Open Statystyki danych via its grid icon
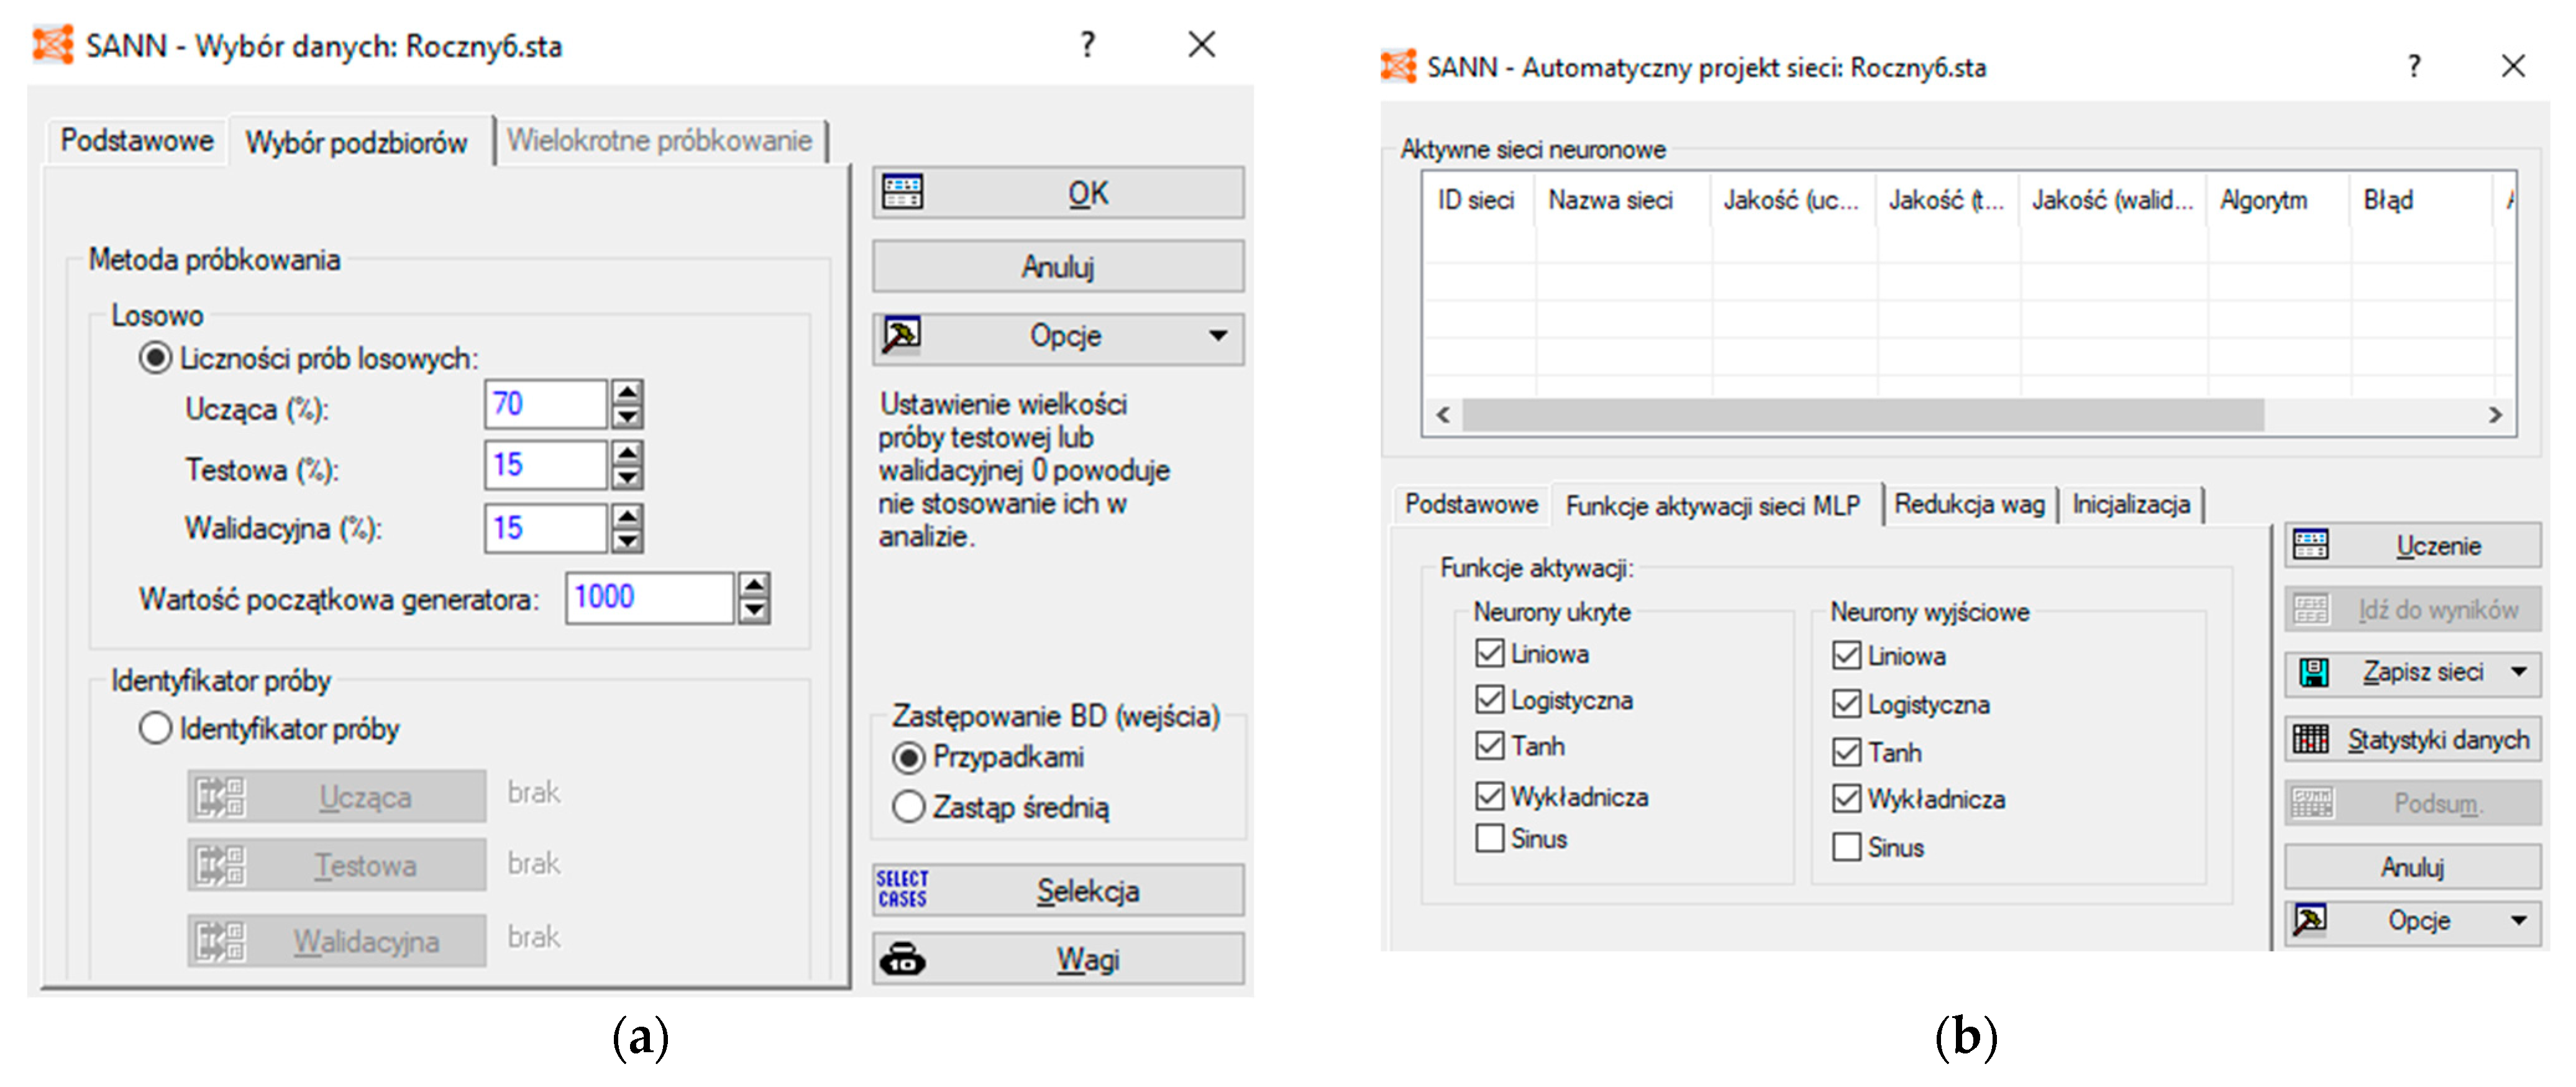2576x1087 pixels. [2311, 739]
